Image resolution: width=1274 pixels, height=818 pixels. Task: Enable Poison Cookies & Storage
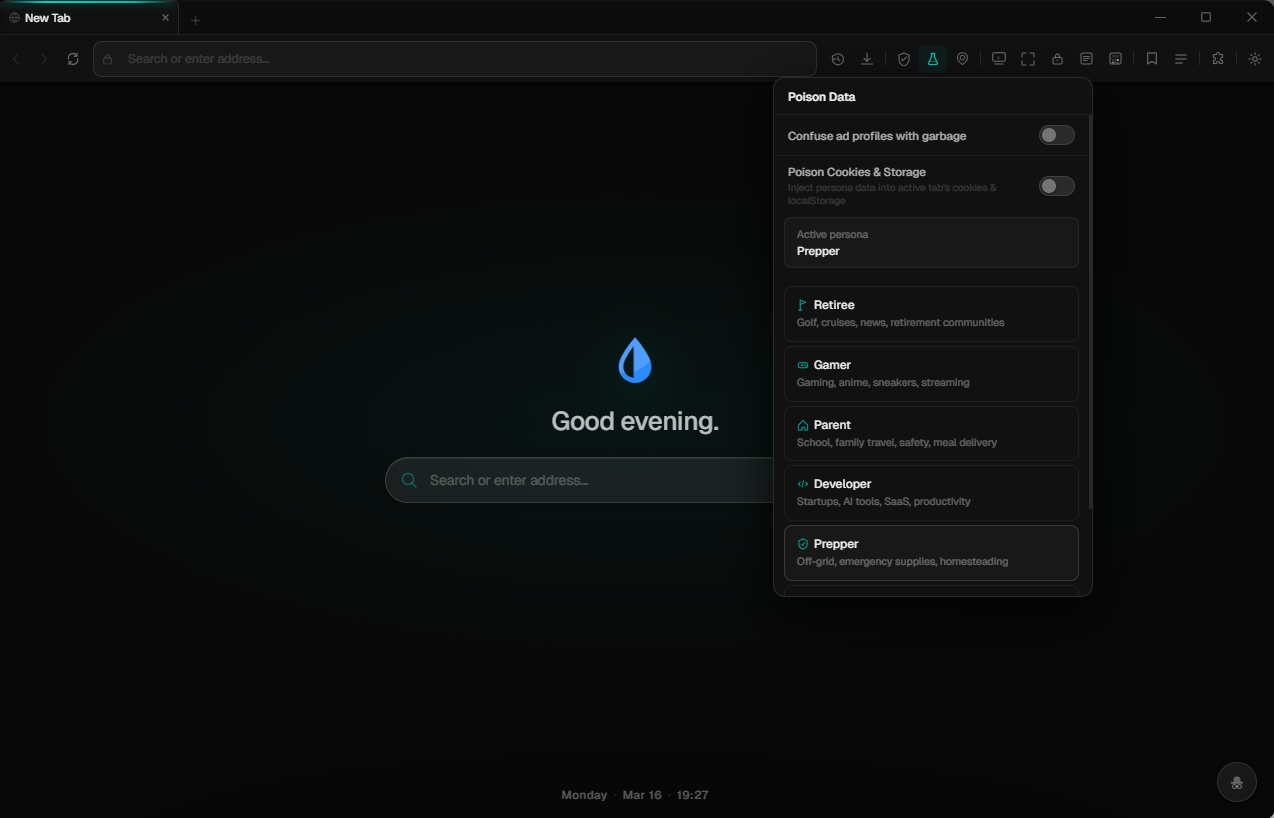point(1056,185)
